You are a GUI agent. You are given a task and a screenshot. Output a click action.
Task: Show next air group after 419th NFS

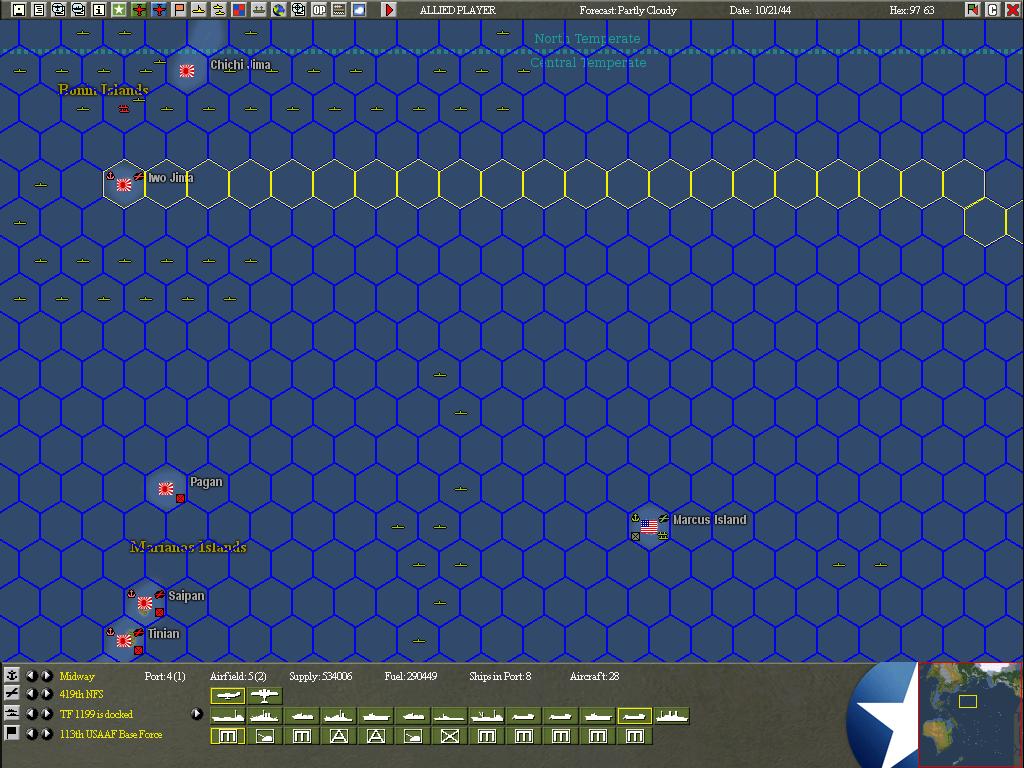click(x=46, y=694)
